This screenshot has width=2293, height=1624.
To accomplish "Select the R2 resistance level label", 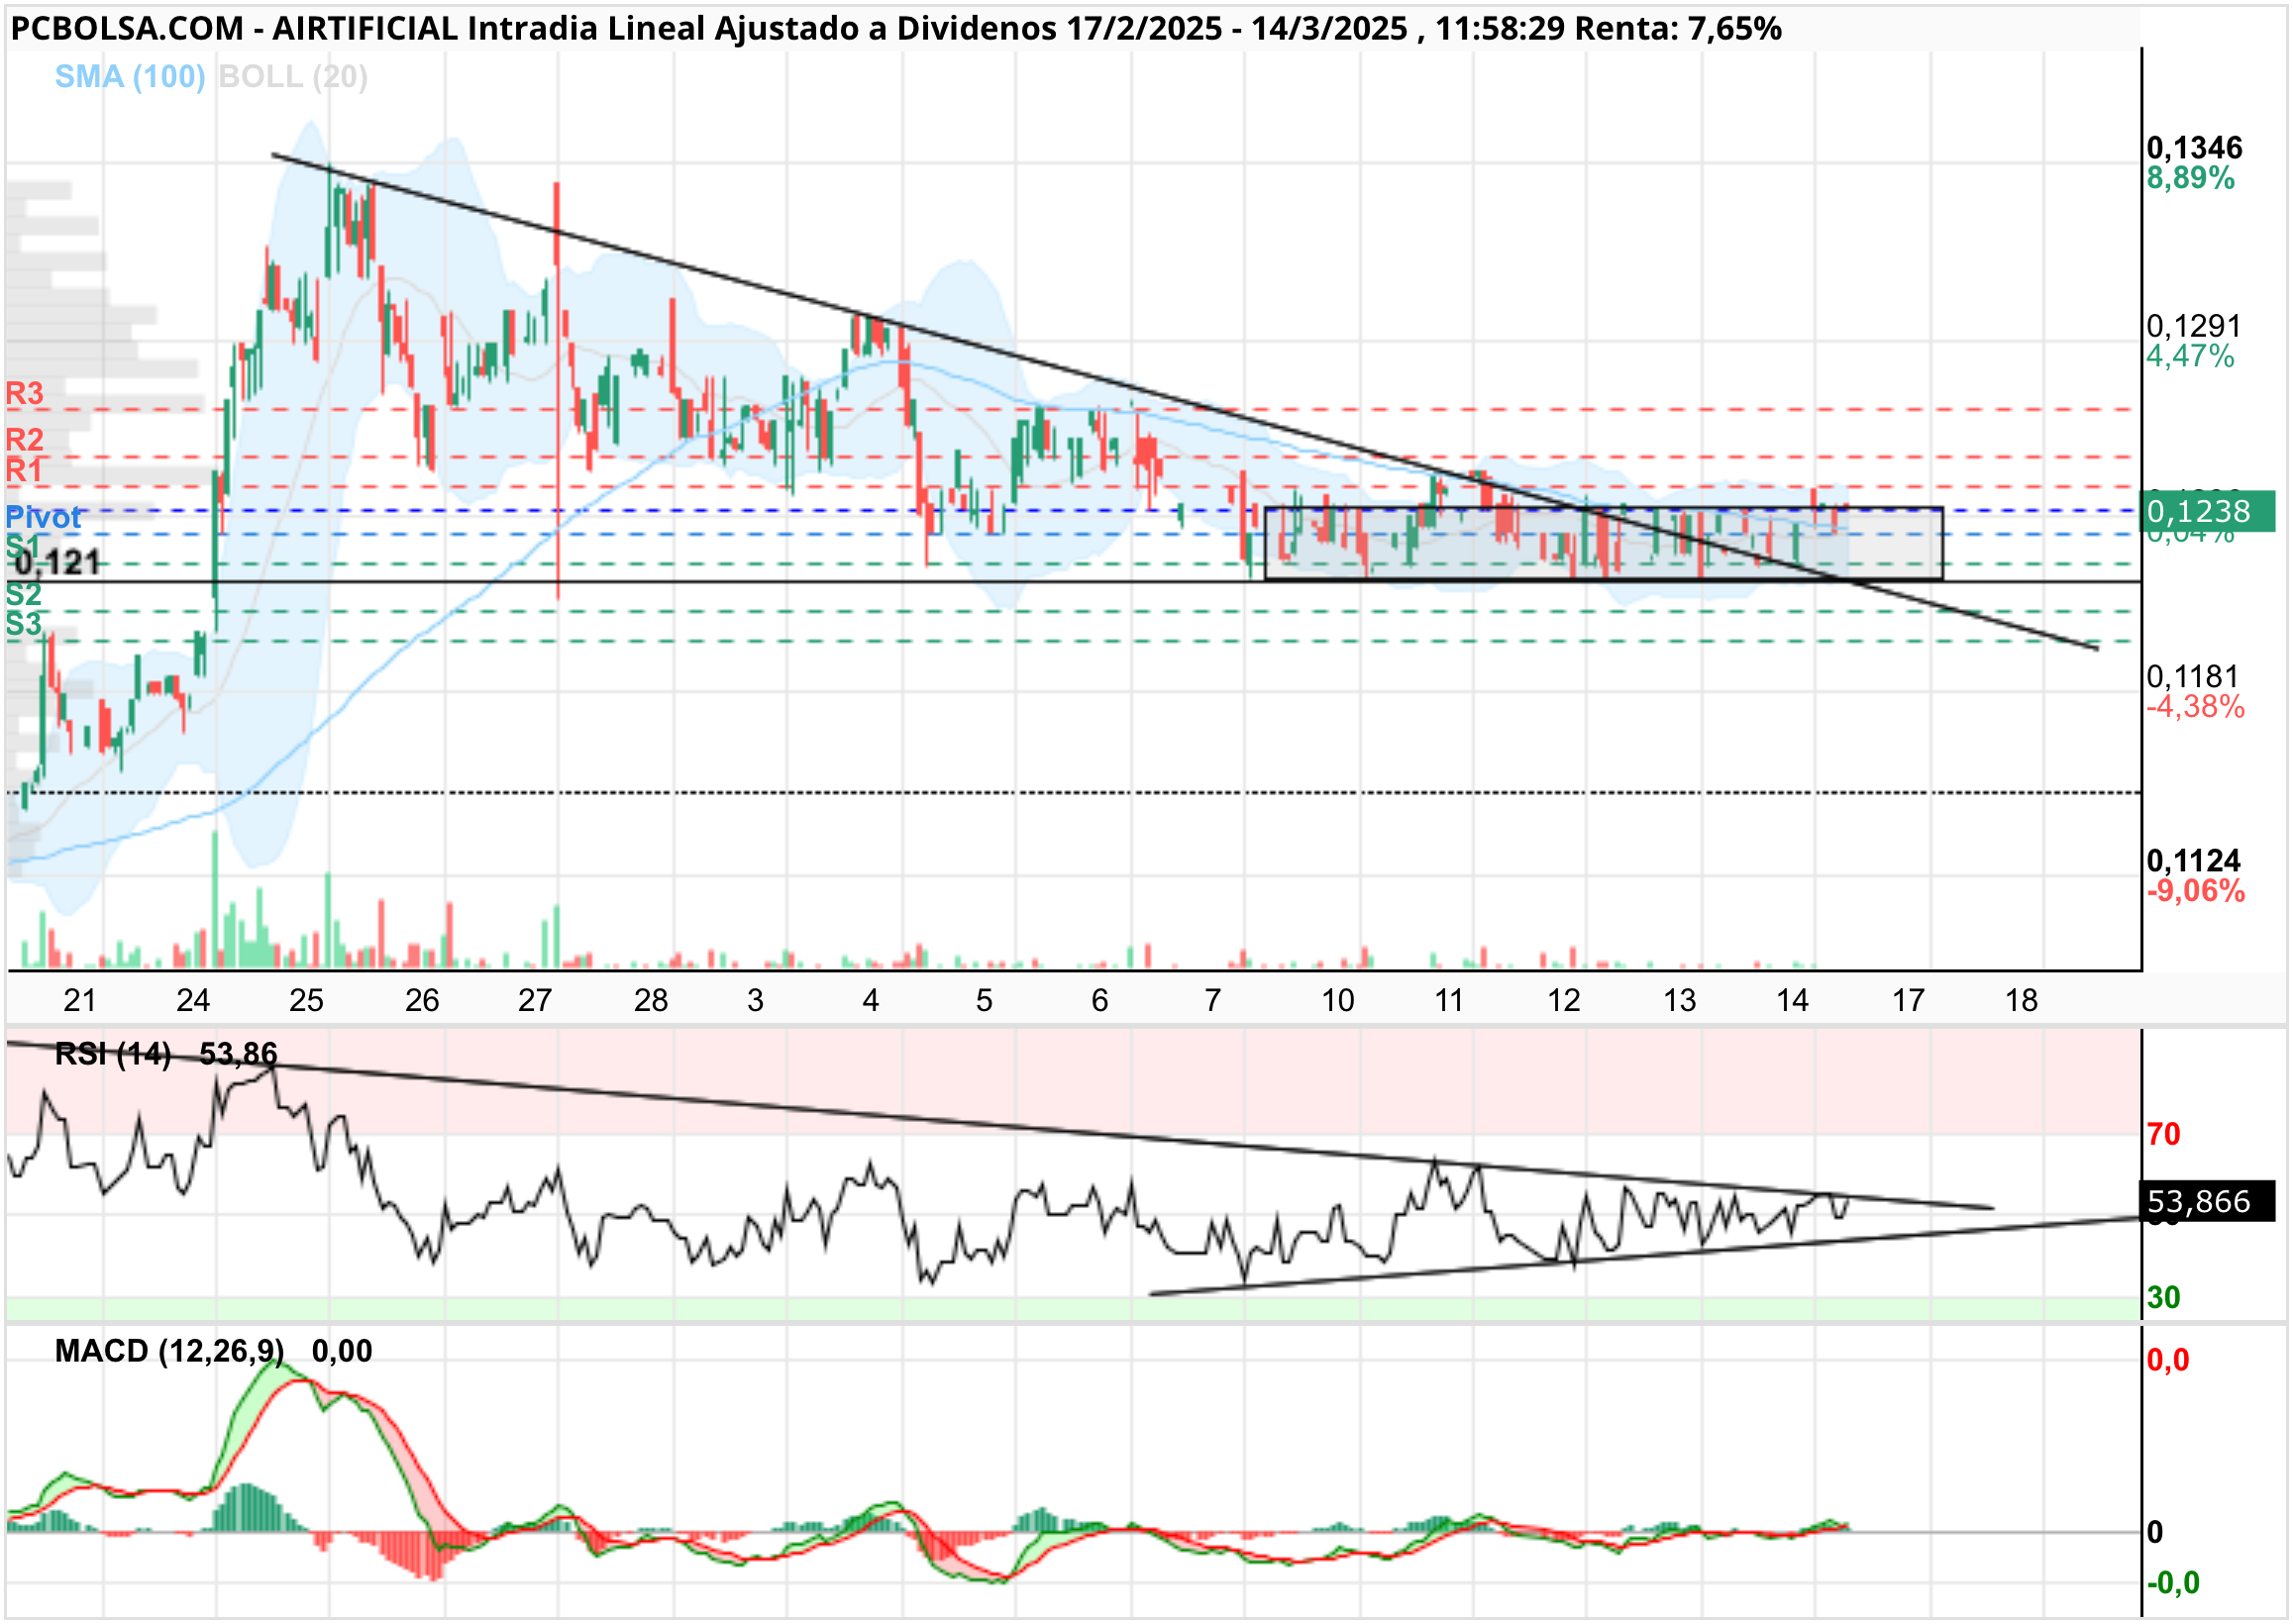I will (x=25, y=439).
